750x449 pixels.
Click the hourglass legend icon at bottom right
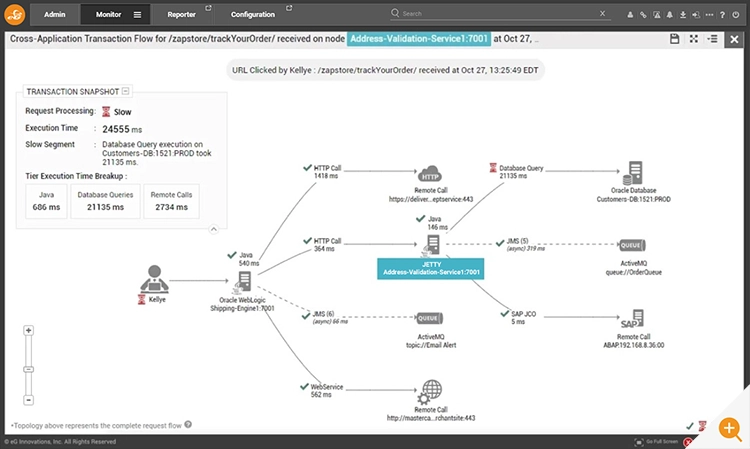click(x=702, y=425)
